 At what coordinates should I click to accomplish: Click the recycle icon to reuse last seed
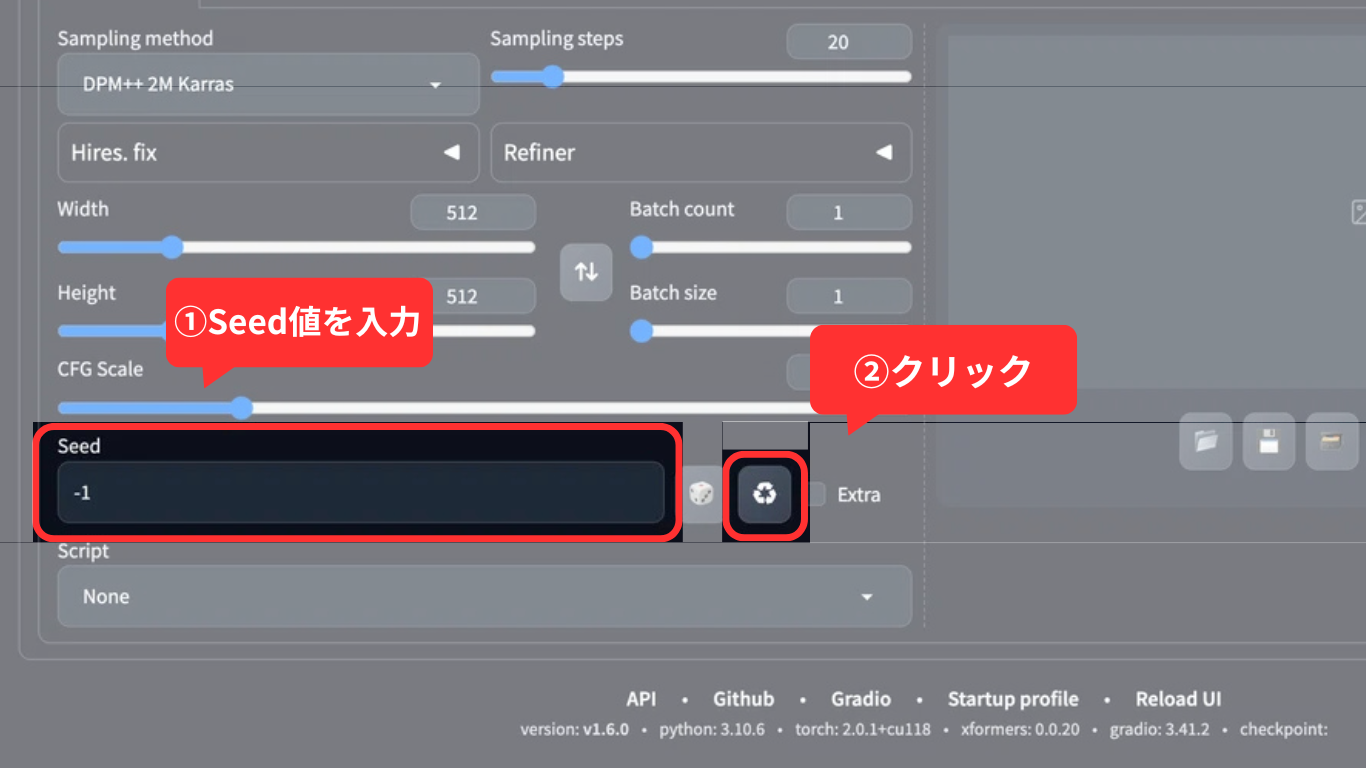[763, 494]
